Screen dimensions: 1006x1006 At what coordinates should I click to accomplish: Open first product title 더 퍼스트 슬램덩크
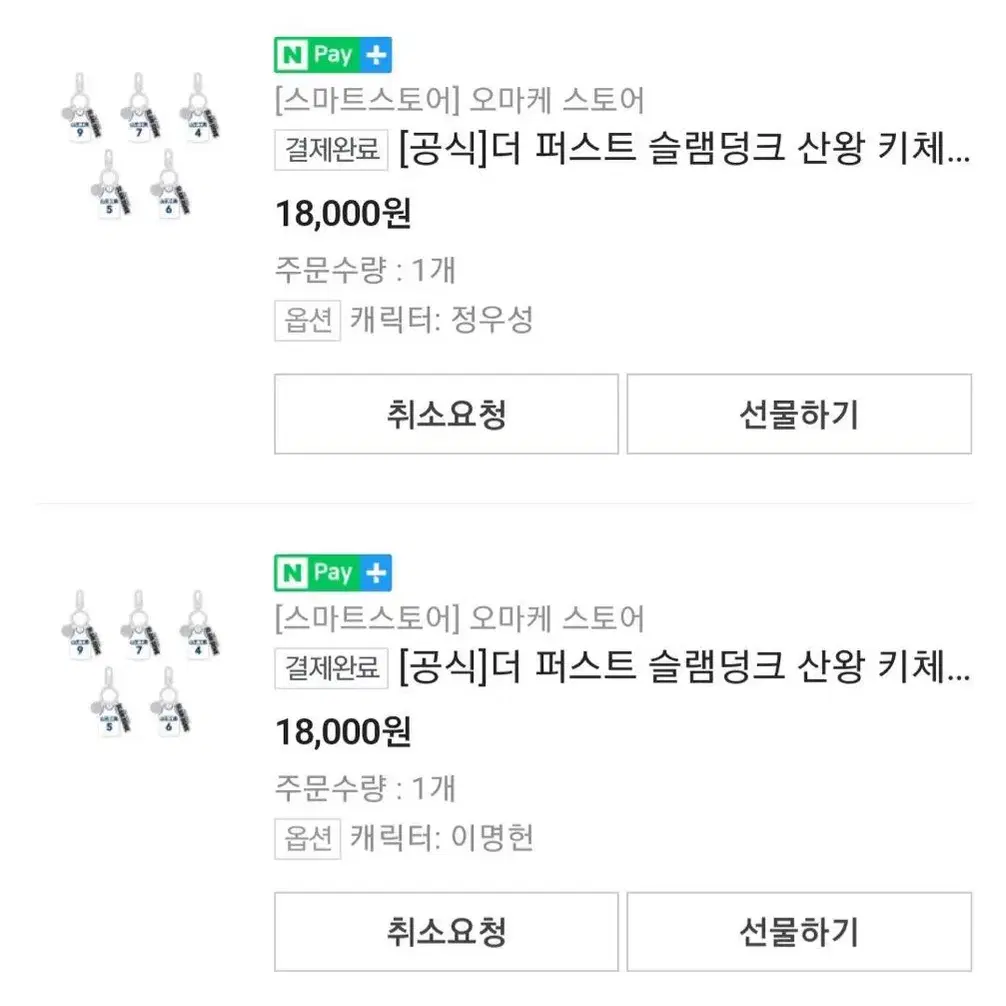685,149
